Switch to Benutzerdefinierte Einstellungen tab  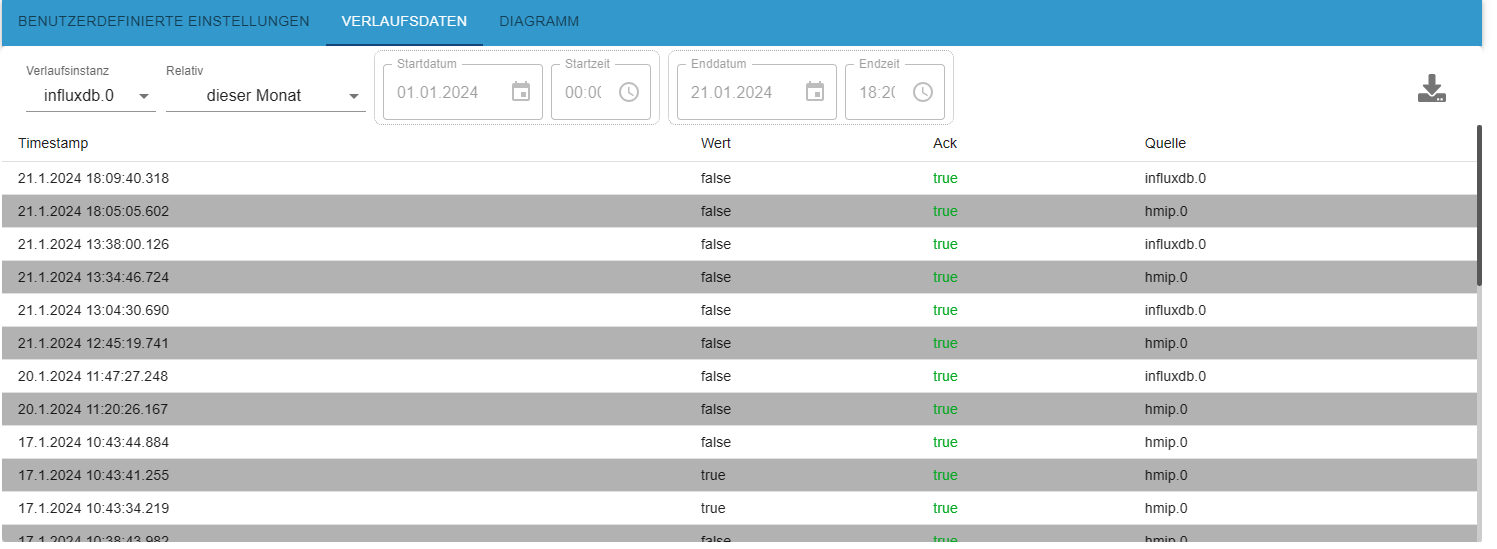point(164,21)
